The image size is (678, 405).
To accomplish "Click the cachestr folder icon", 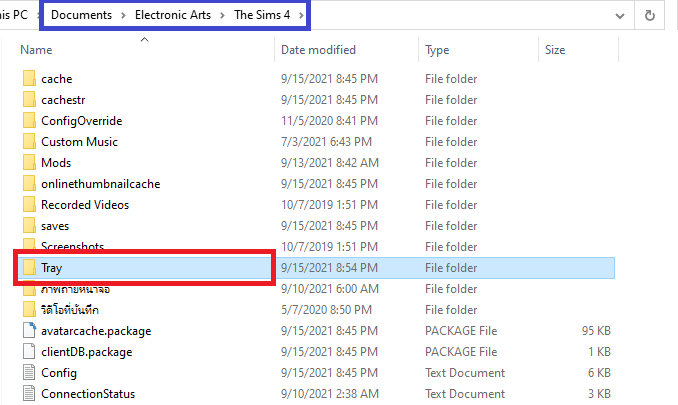I will pyautogui.click(x=29, y=99).
